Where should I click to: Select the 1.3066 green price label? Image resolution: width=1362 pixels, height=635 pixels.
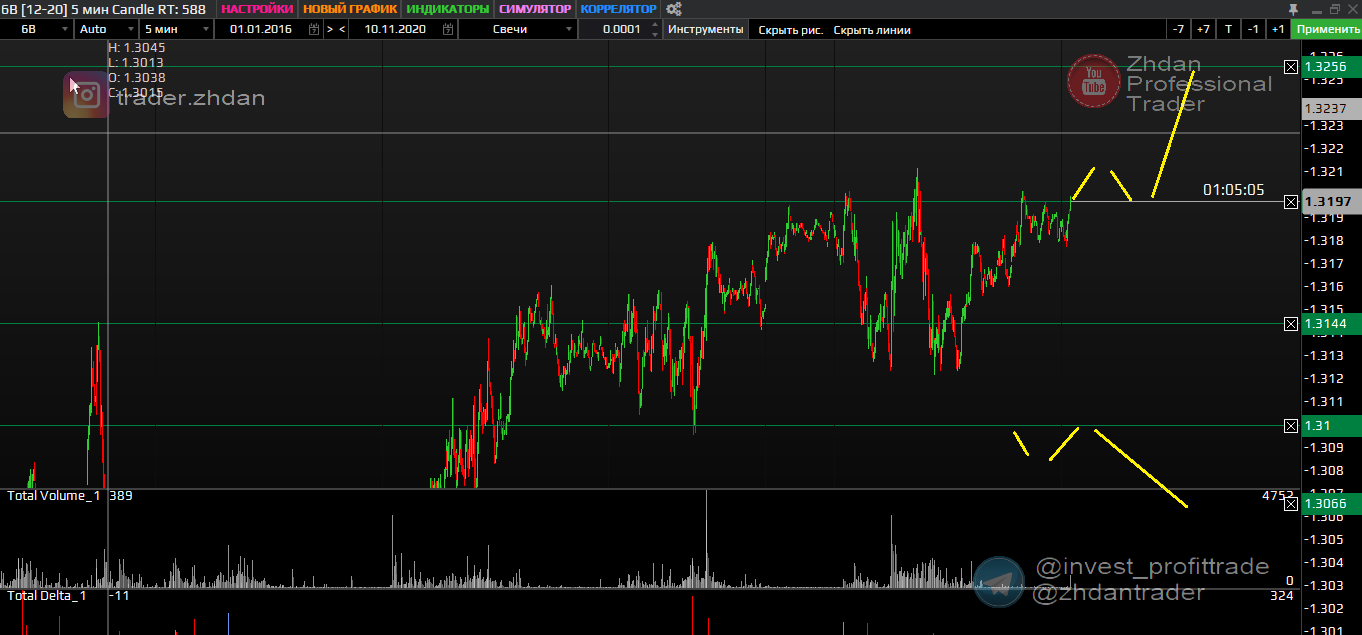1330,504
